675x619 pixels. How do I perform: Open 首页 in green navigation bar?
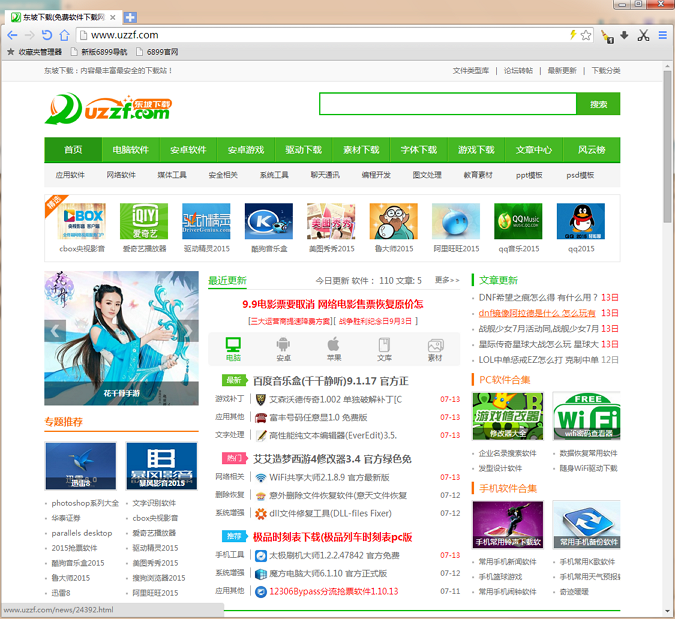73,150
